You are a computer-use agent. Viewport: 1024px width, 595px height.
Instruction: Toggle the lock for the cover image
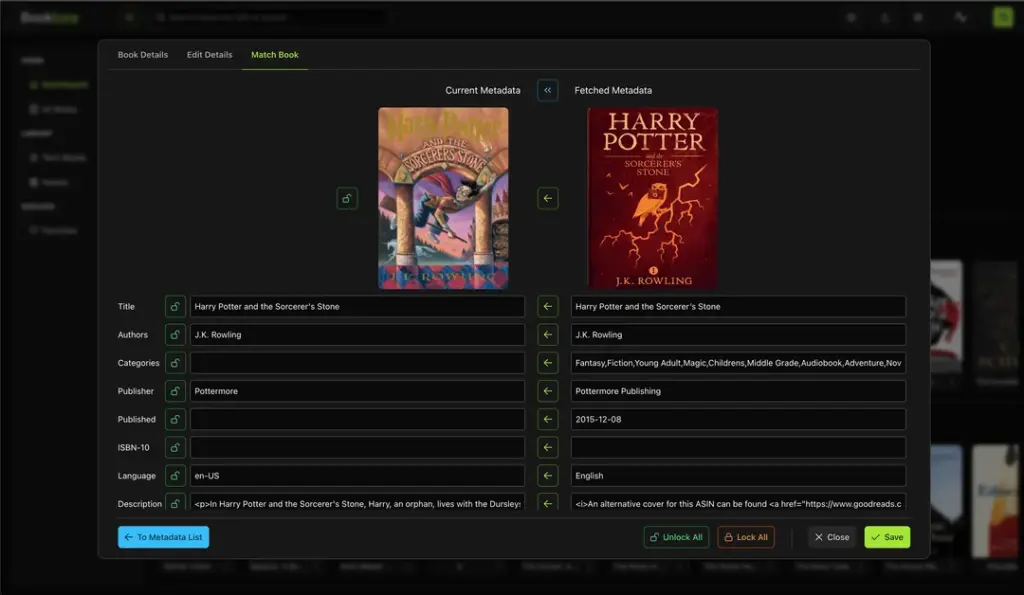(347, 199)
